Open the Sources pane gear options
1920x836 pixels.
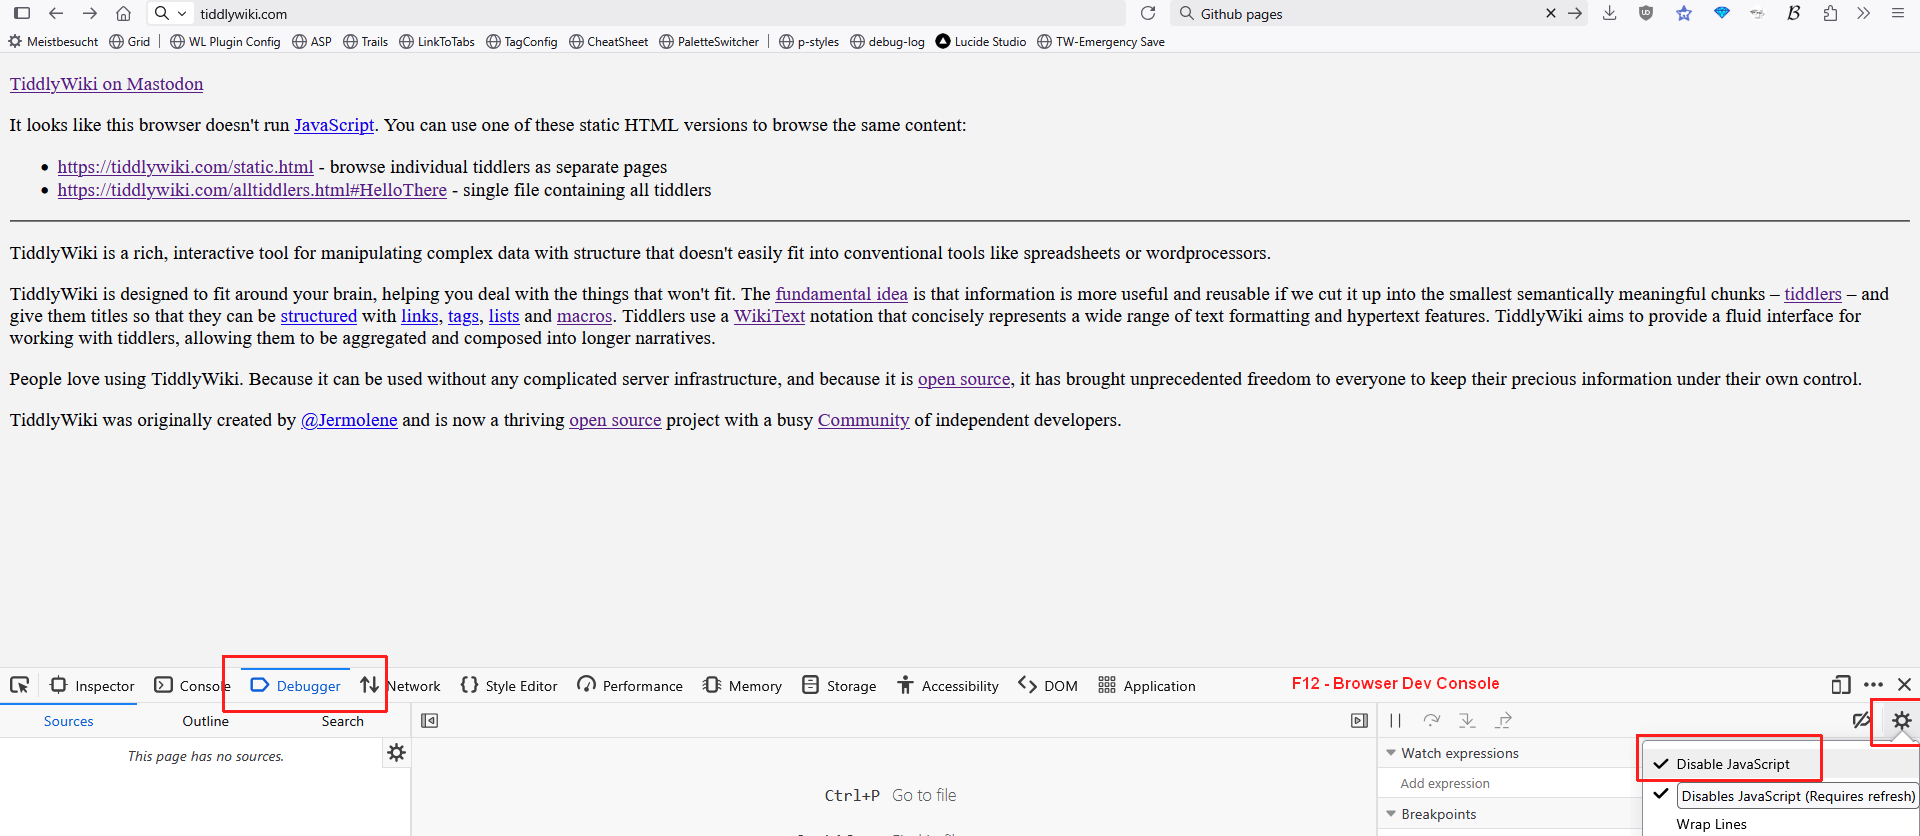(397, 753)
